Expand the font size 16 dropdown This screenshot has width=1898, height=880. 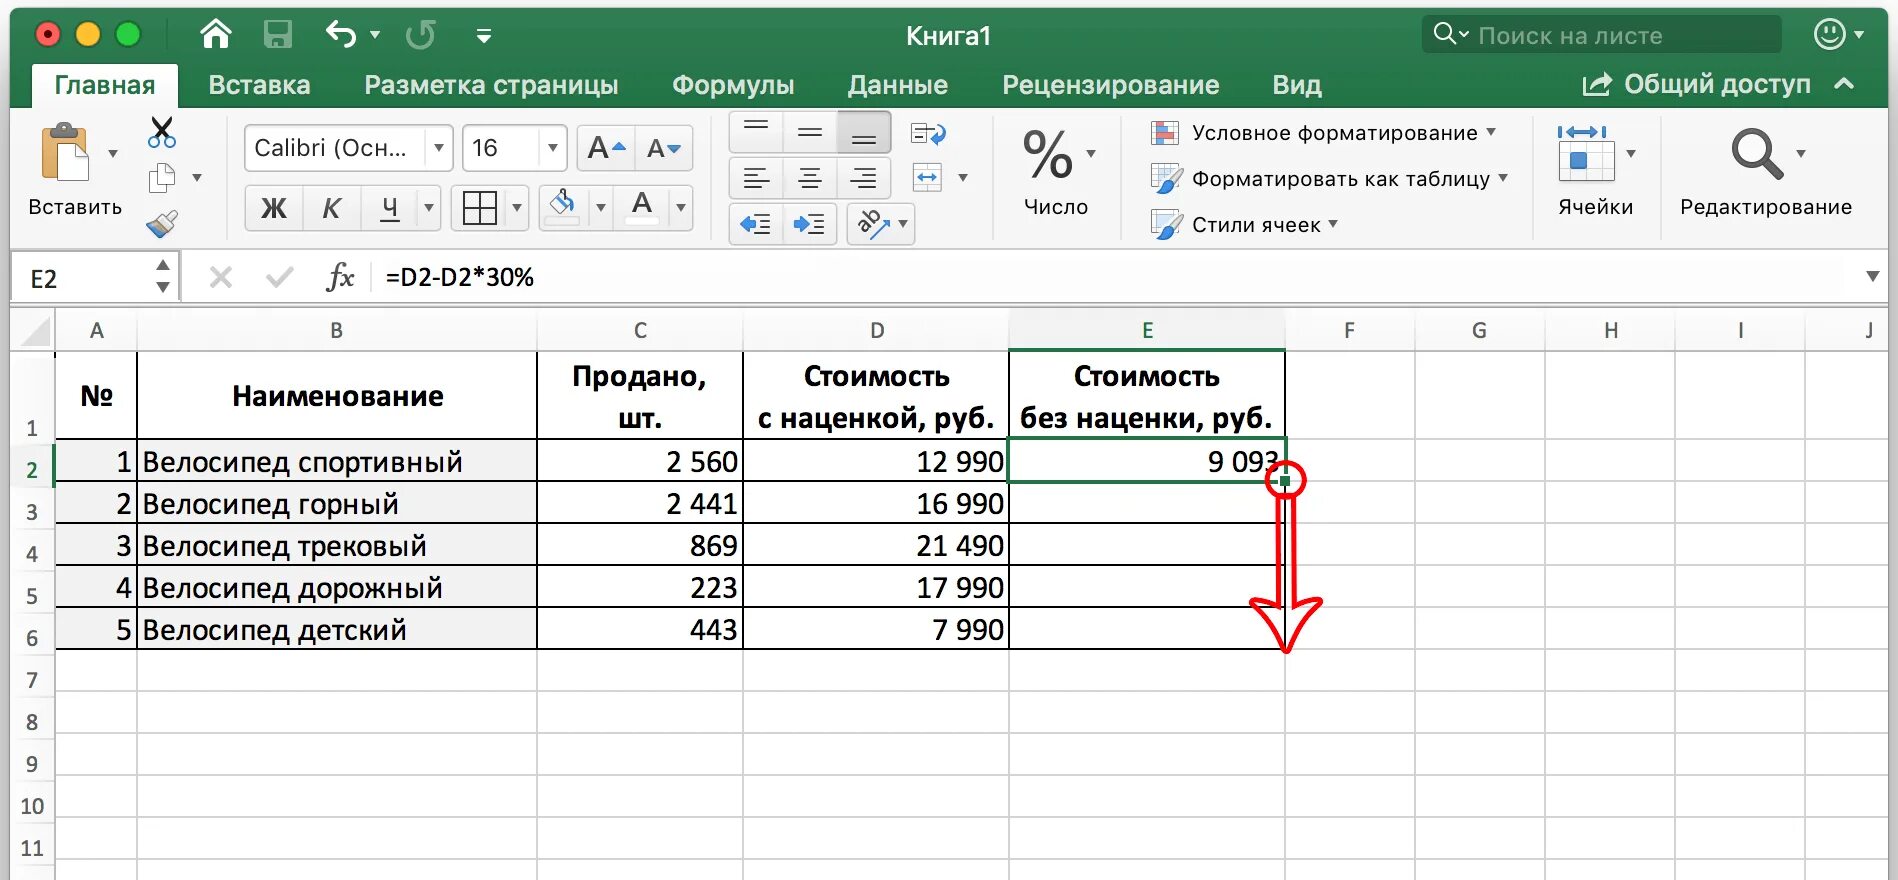click(x=552, y=148)
